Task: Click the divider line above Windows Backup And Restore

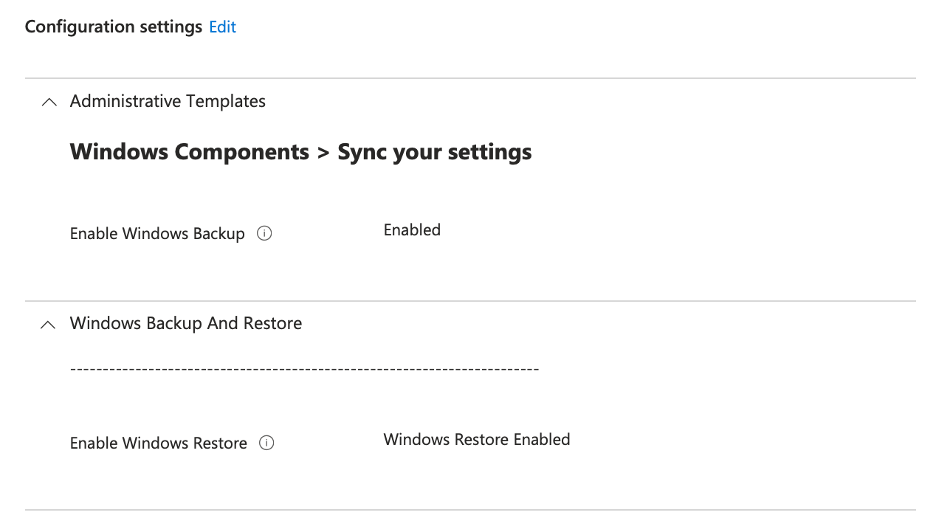Action: [x=470, y=301]
